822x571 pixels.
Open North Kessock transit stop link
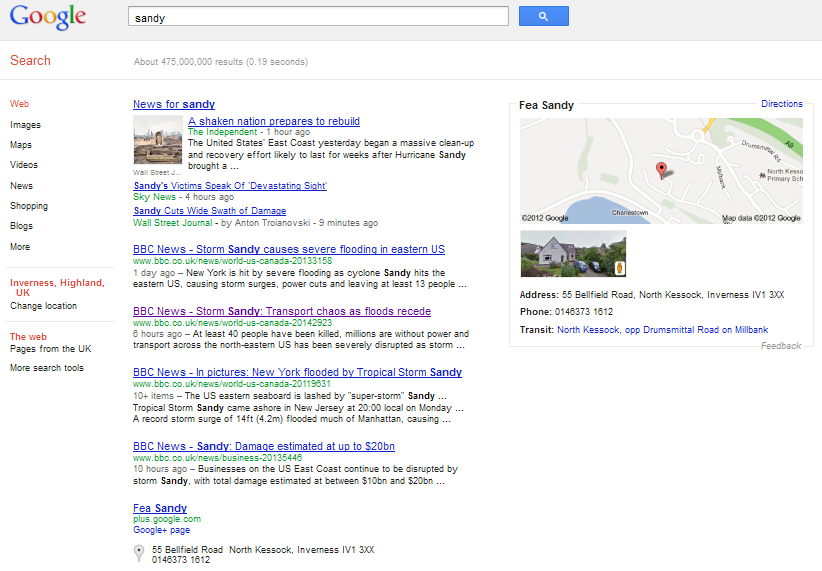663,330
